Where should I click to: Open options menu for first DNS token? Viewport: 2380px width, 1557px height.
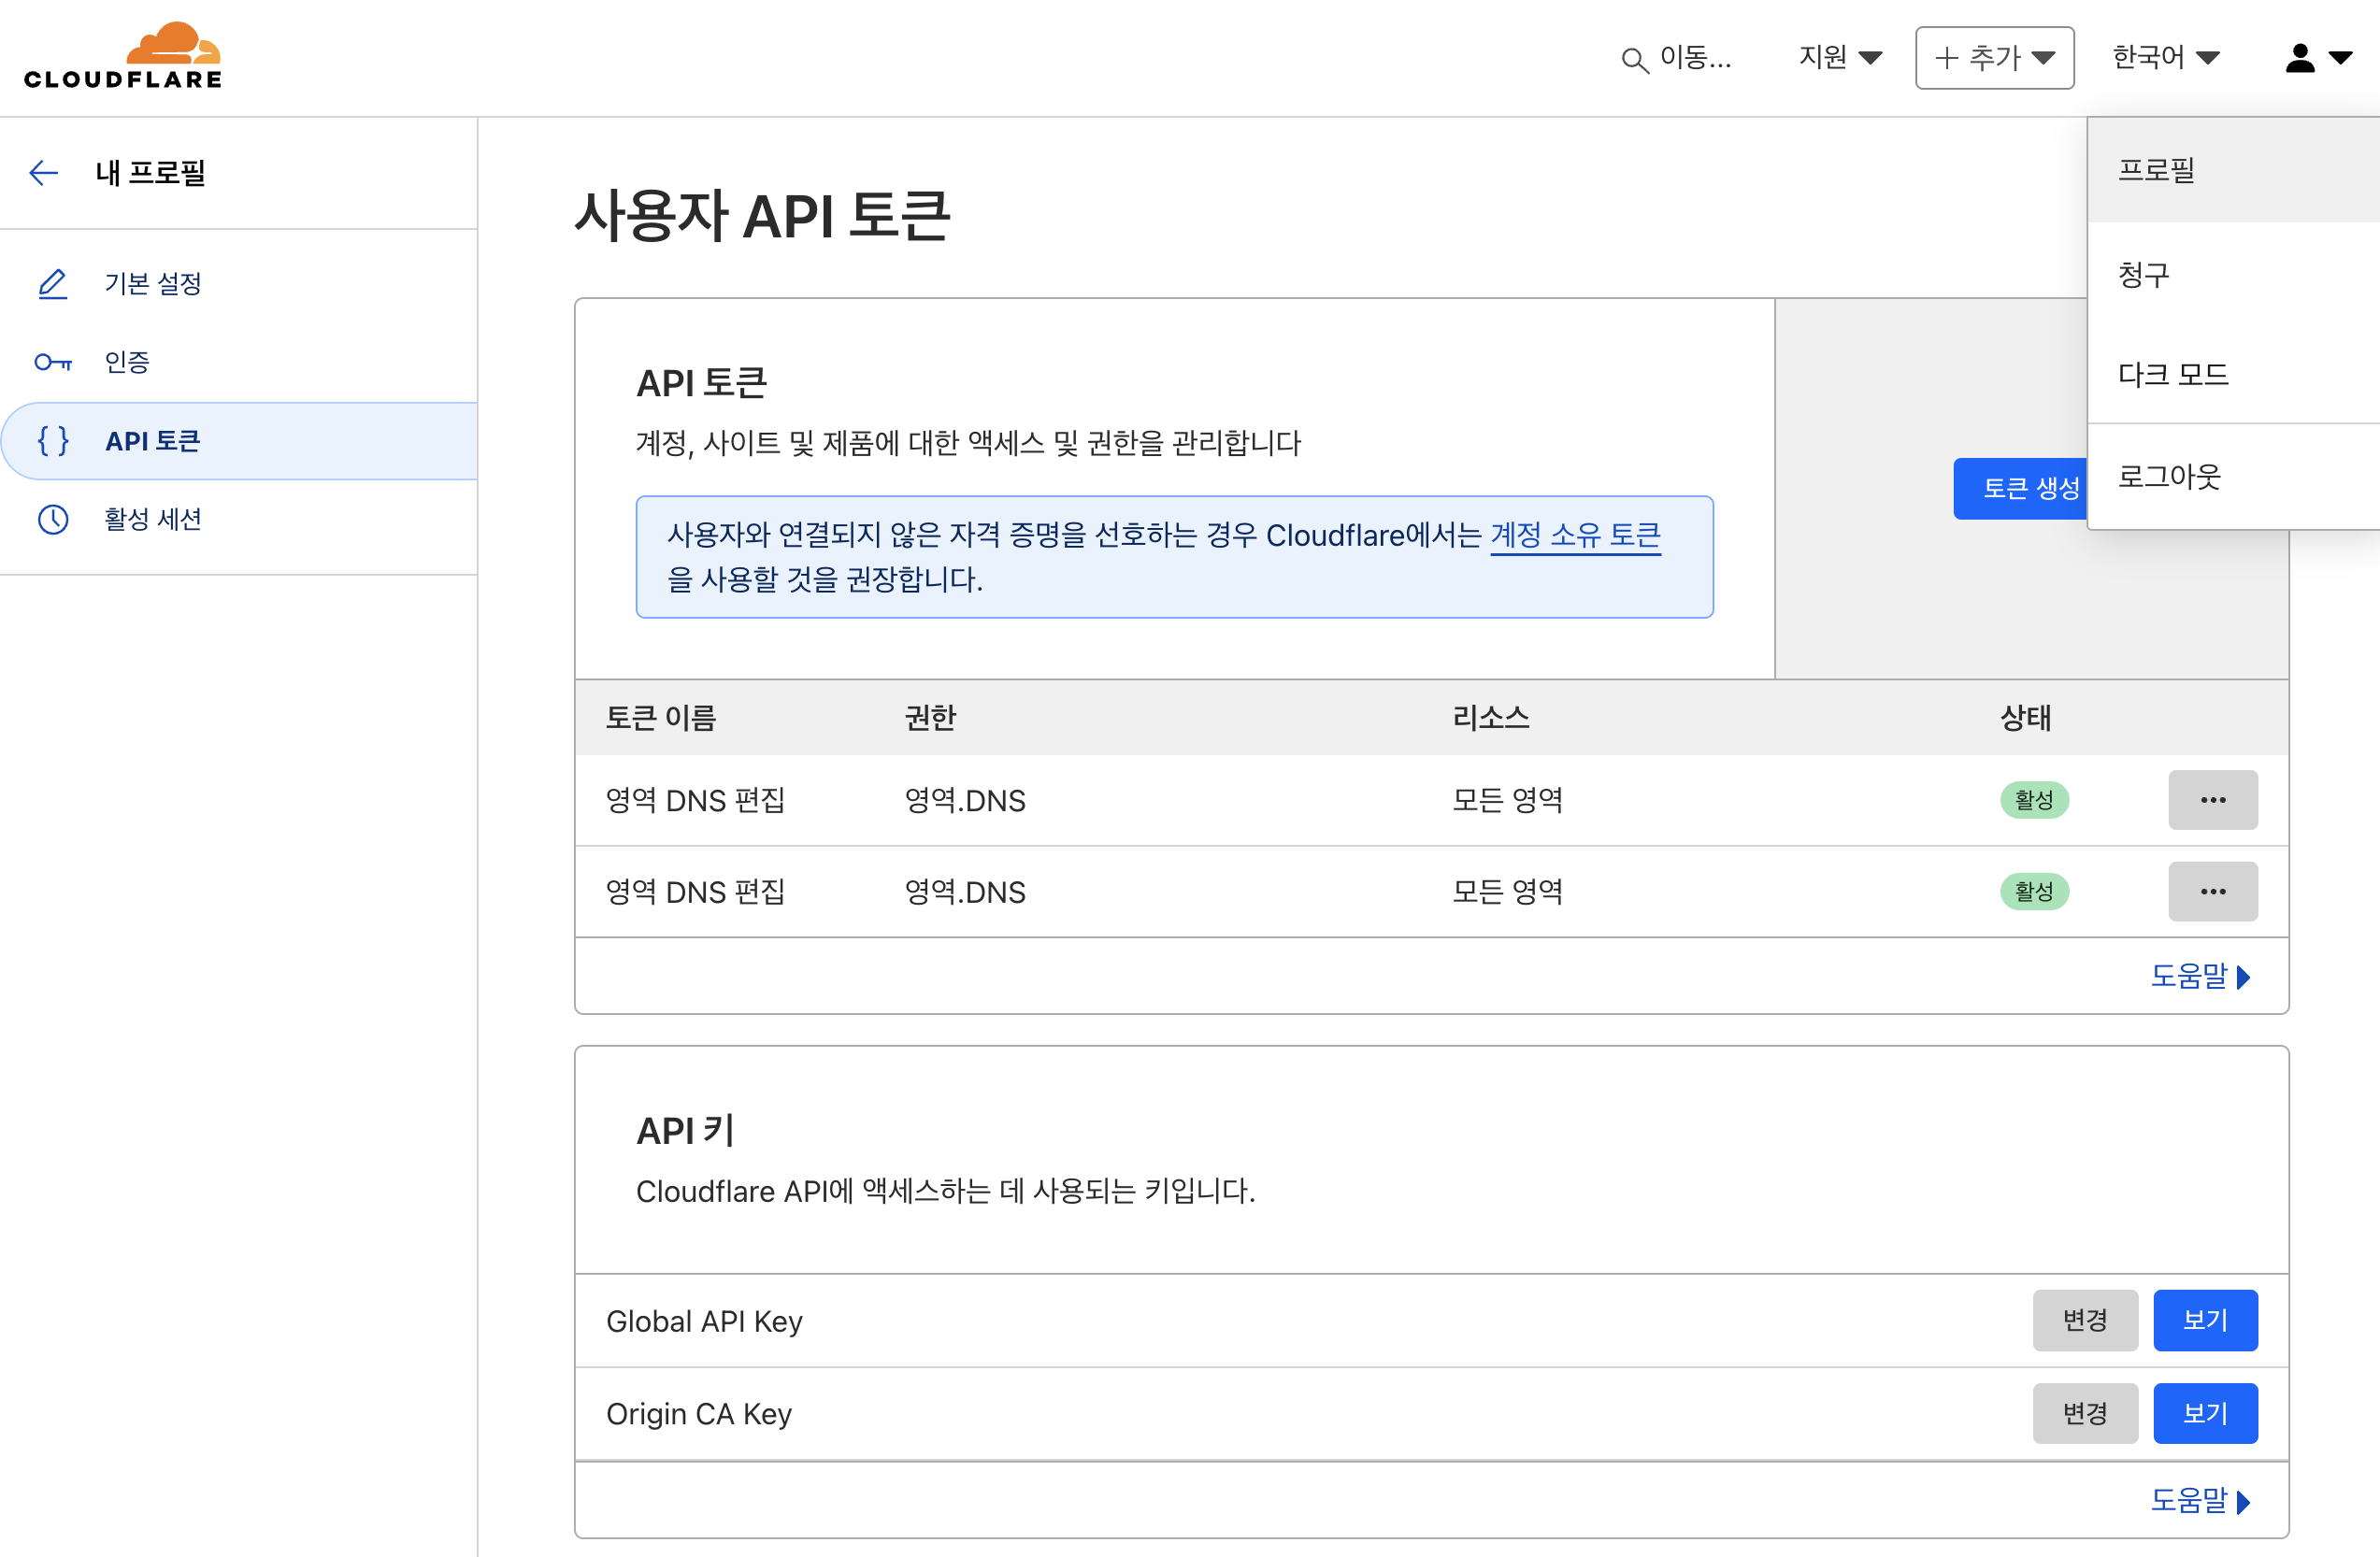[2212, 800]
